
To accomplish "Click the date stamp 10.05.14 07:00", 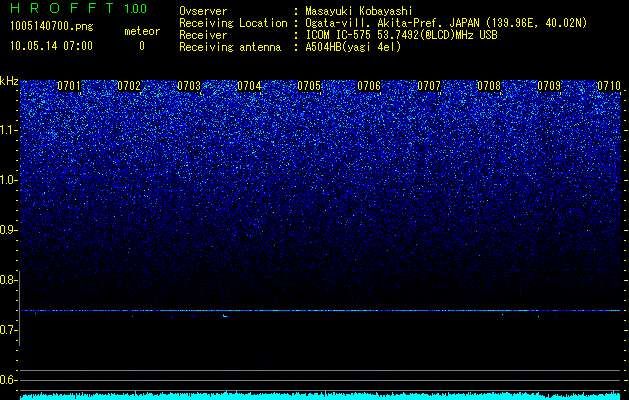I will click(51, 46).
